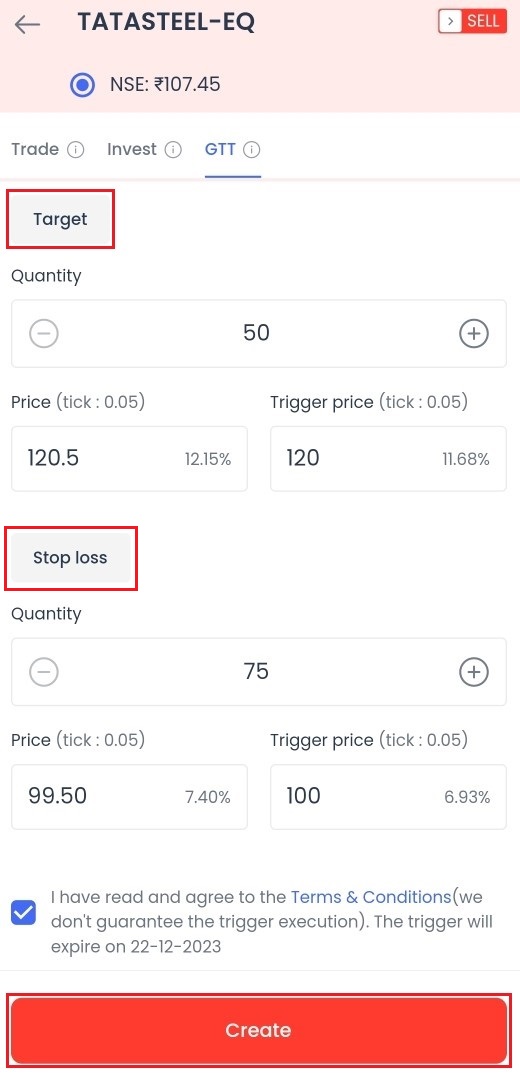Open the info icon beside Invest
The width and height of the screenshot is (520, 1076).
point(173,150)
